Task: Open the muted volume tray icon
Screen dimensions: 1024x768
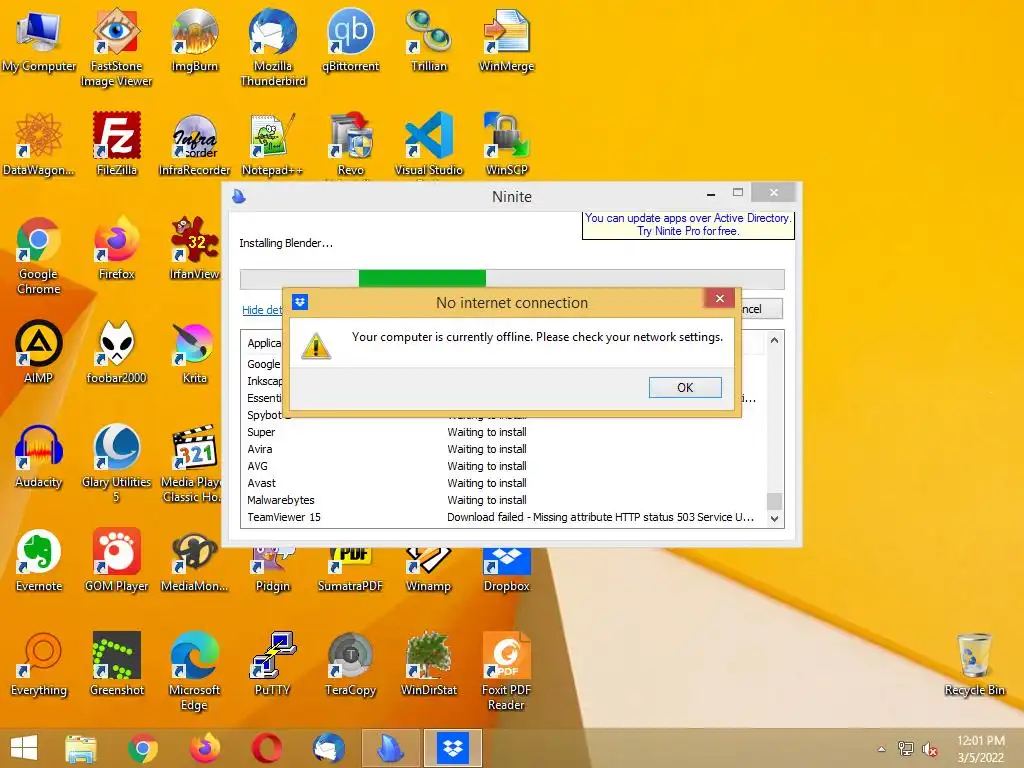Action: coord(929,749)
